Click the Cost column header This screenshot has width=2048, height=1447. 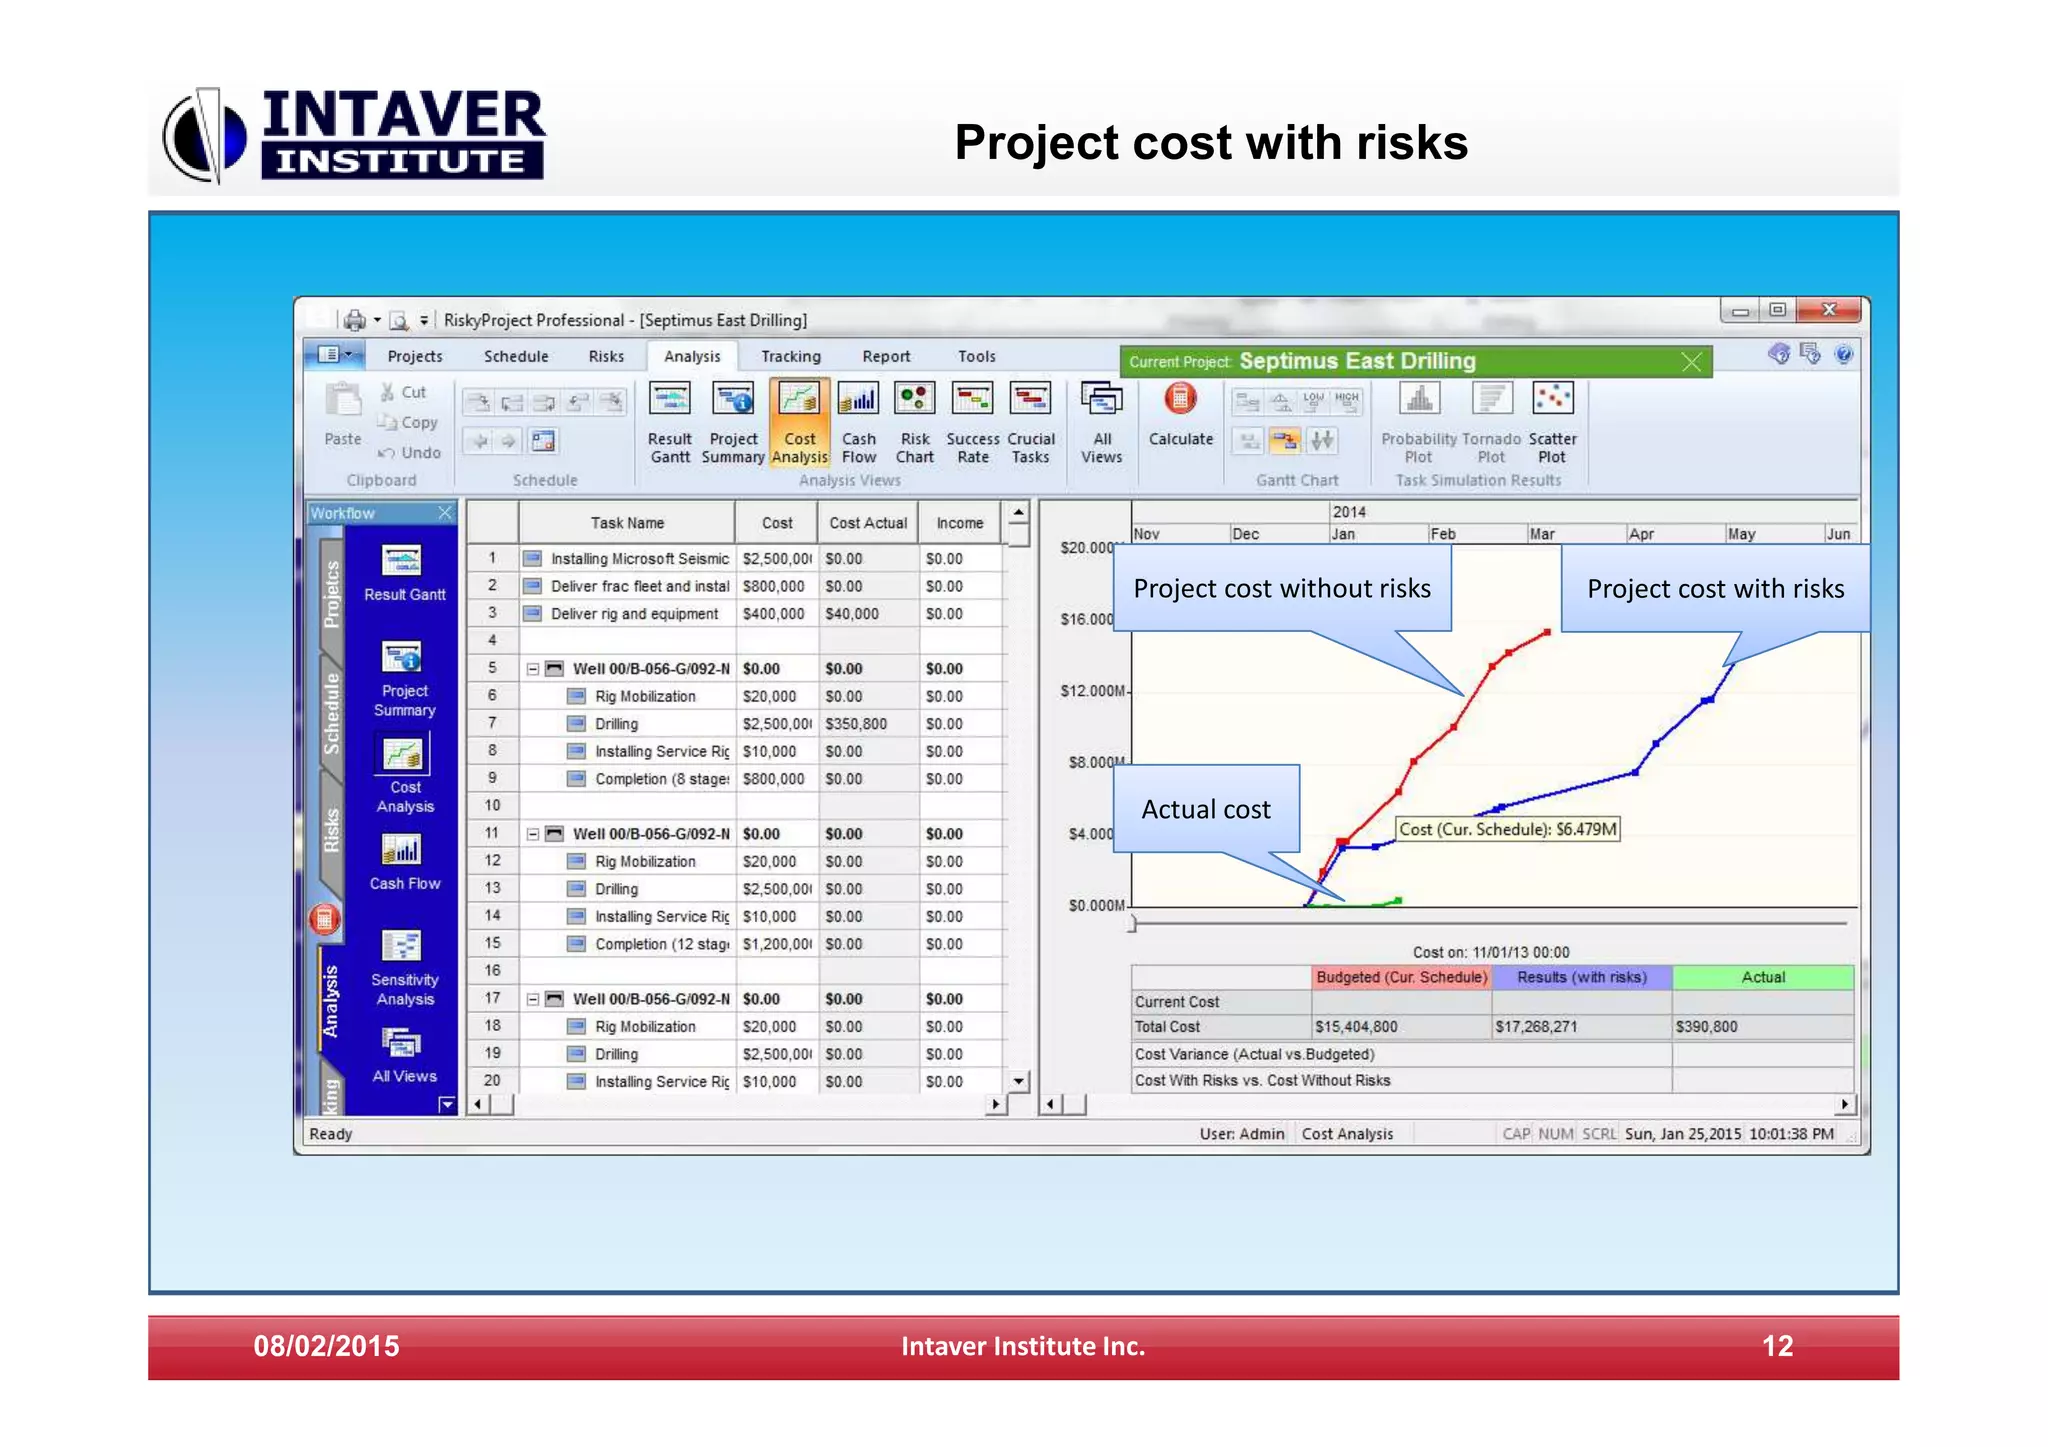(x=777, y=523)
